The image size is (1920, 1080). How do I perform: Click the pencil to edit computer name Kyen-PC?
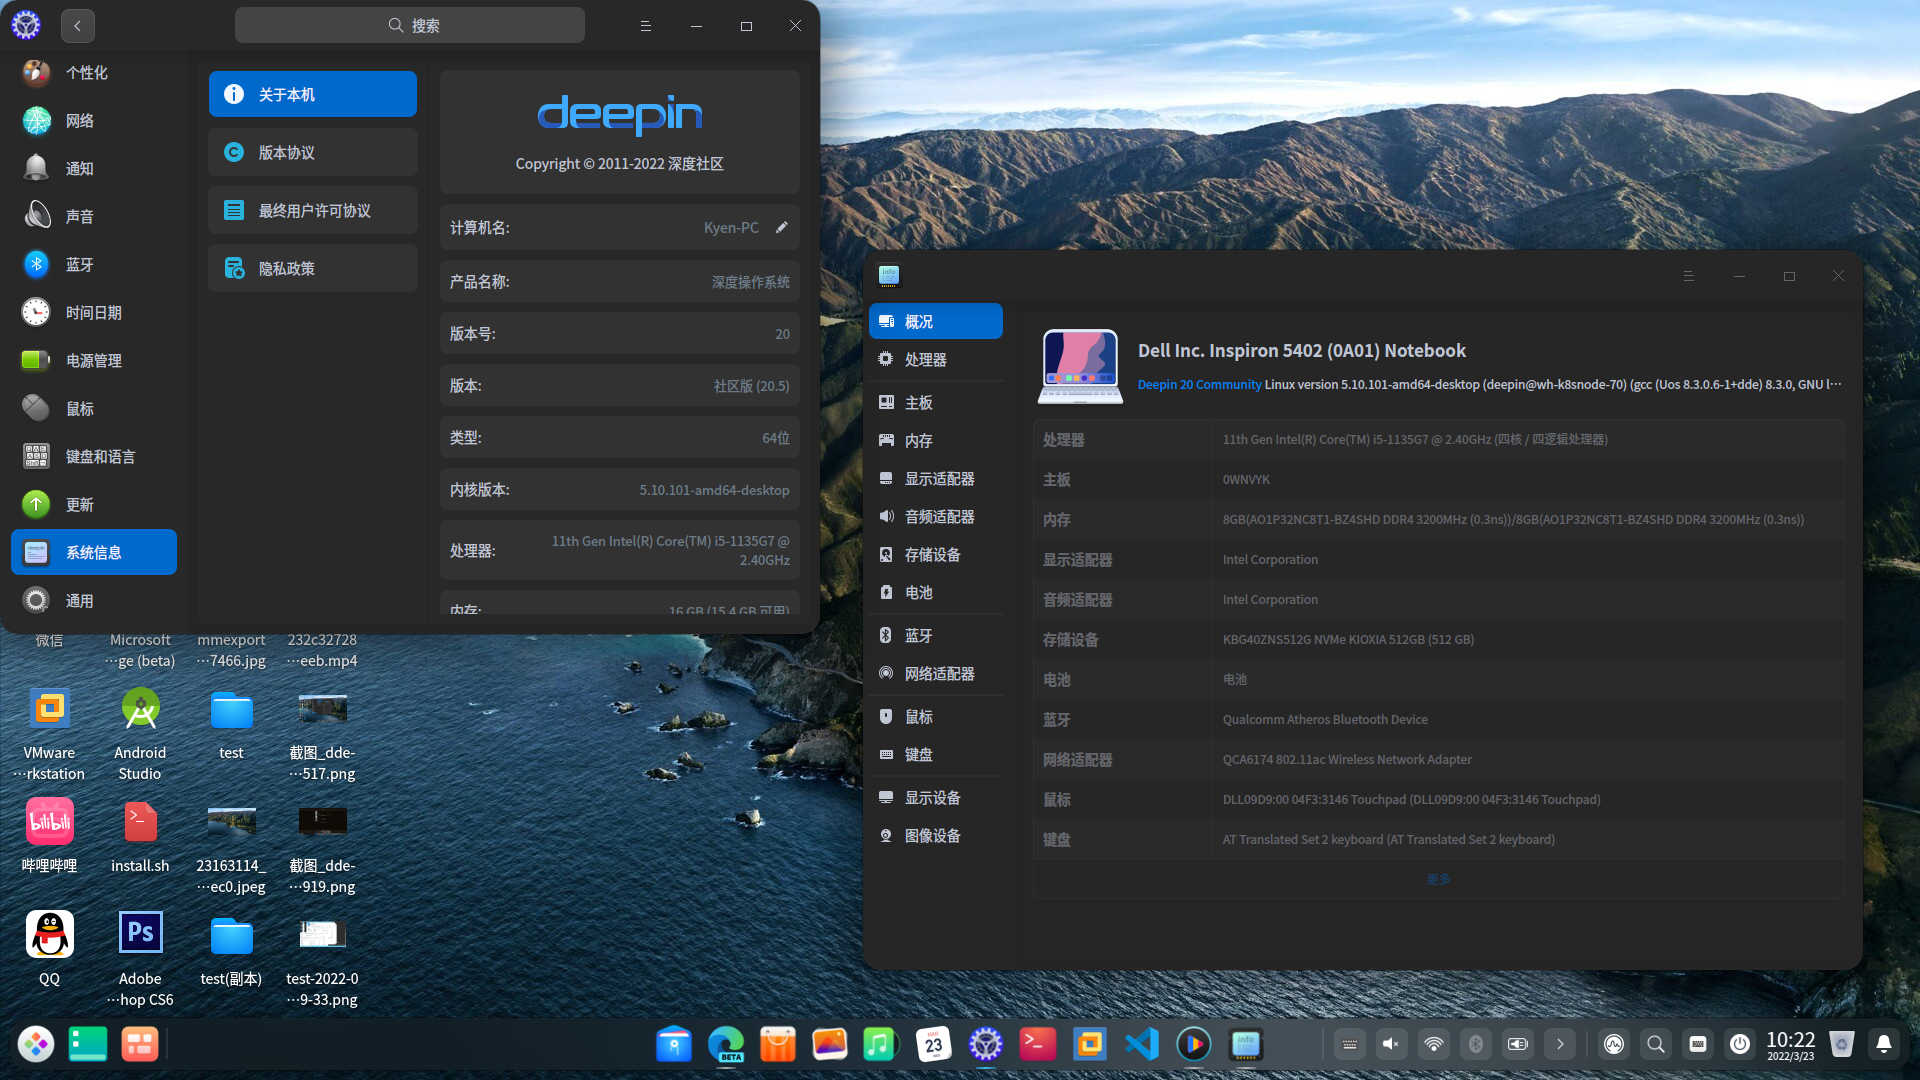(x=781, y=227)
